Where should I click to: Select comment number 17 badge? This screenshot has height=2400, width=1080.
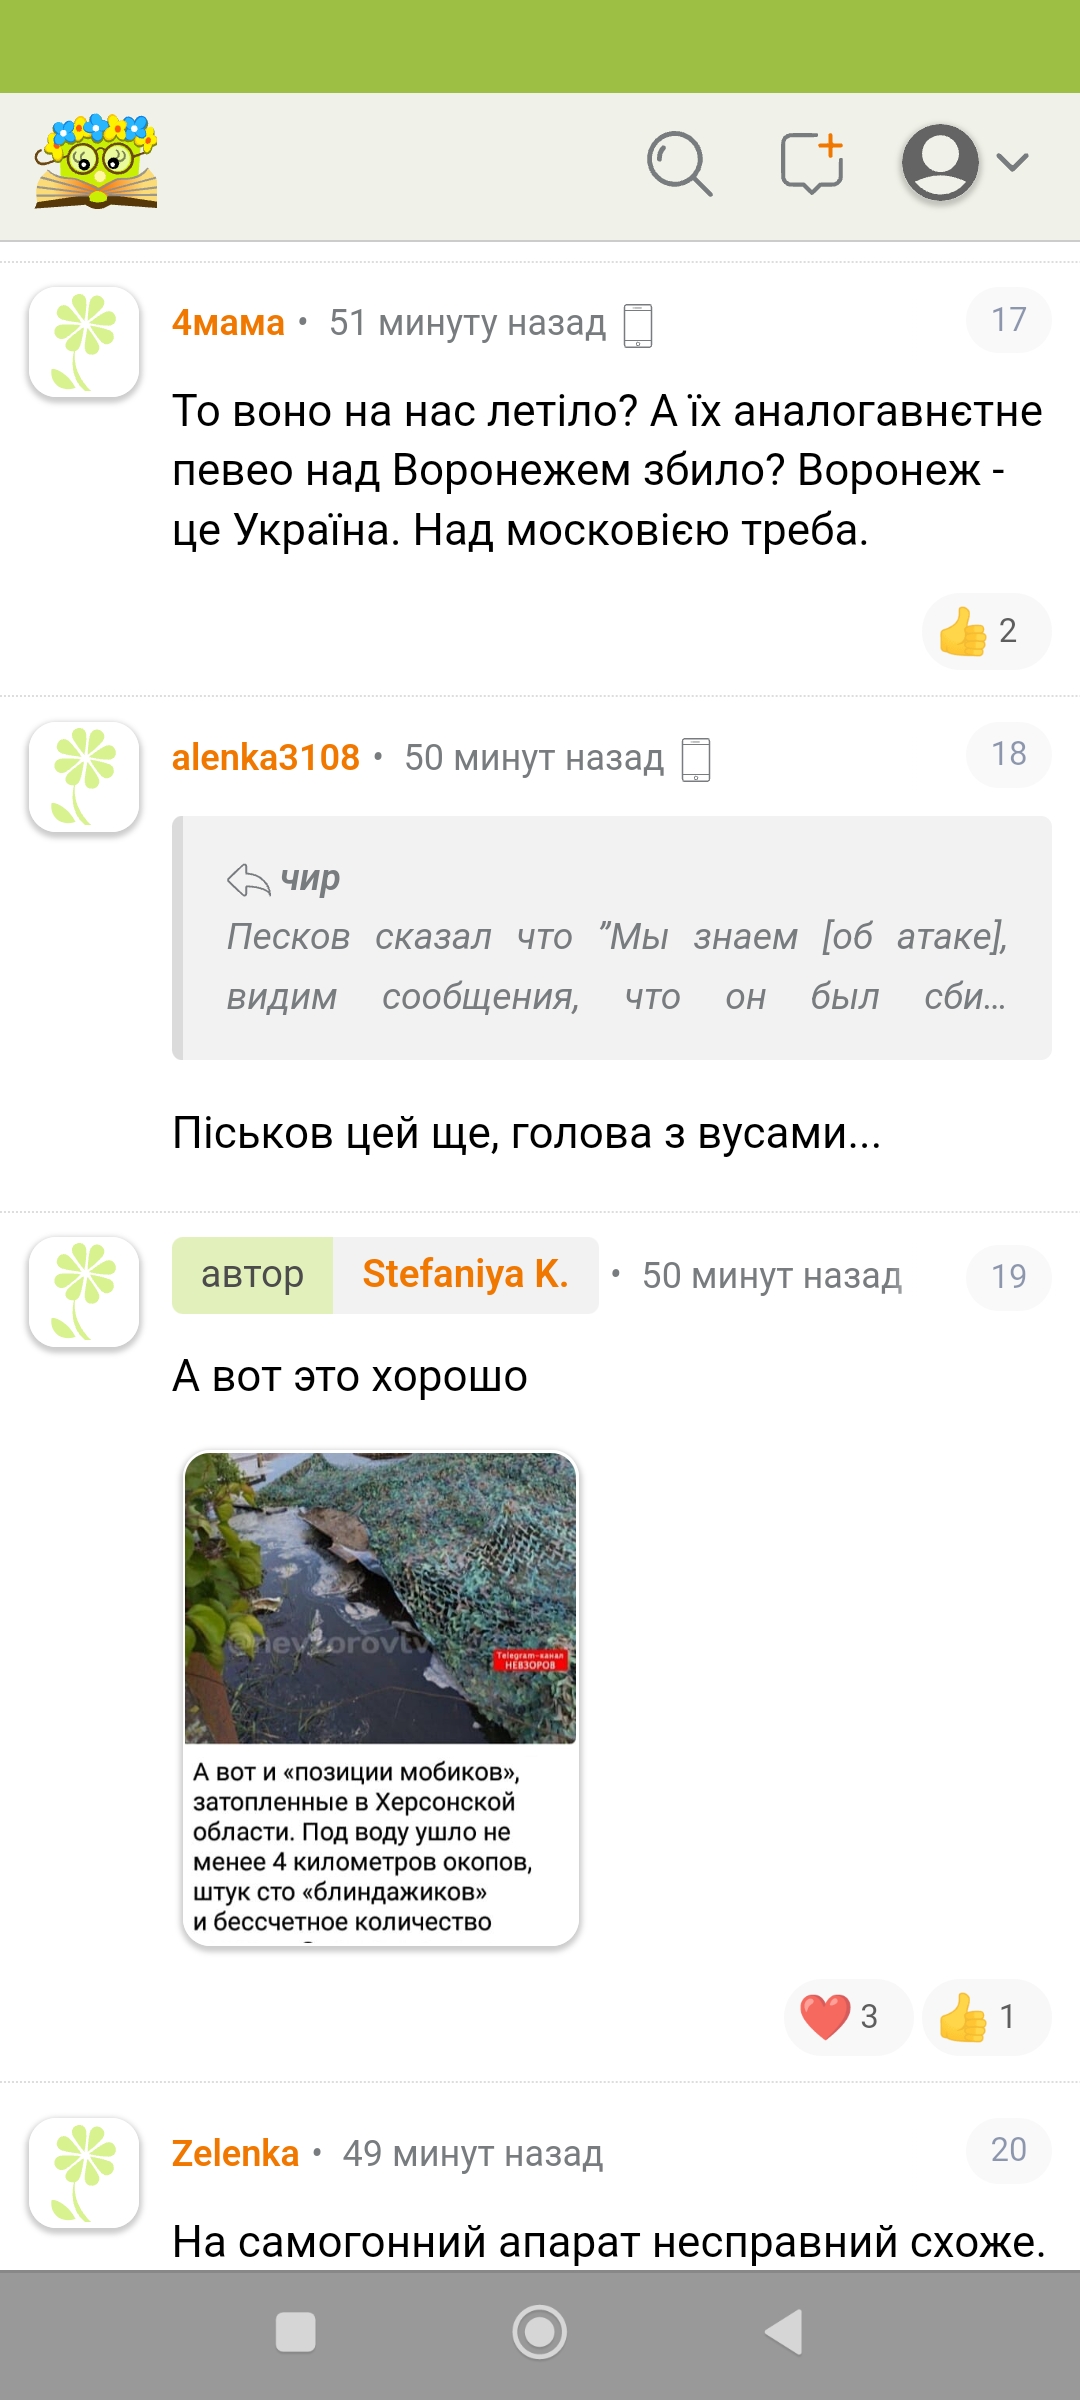coord(1008,320)
